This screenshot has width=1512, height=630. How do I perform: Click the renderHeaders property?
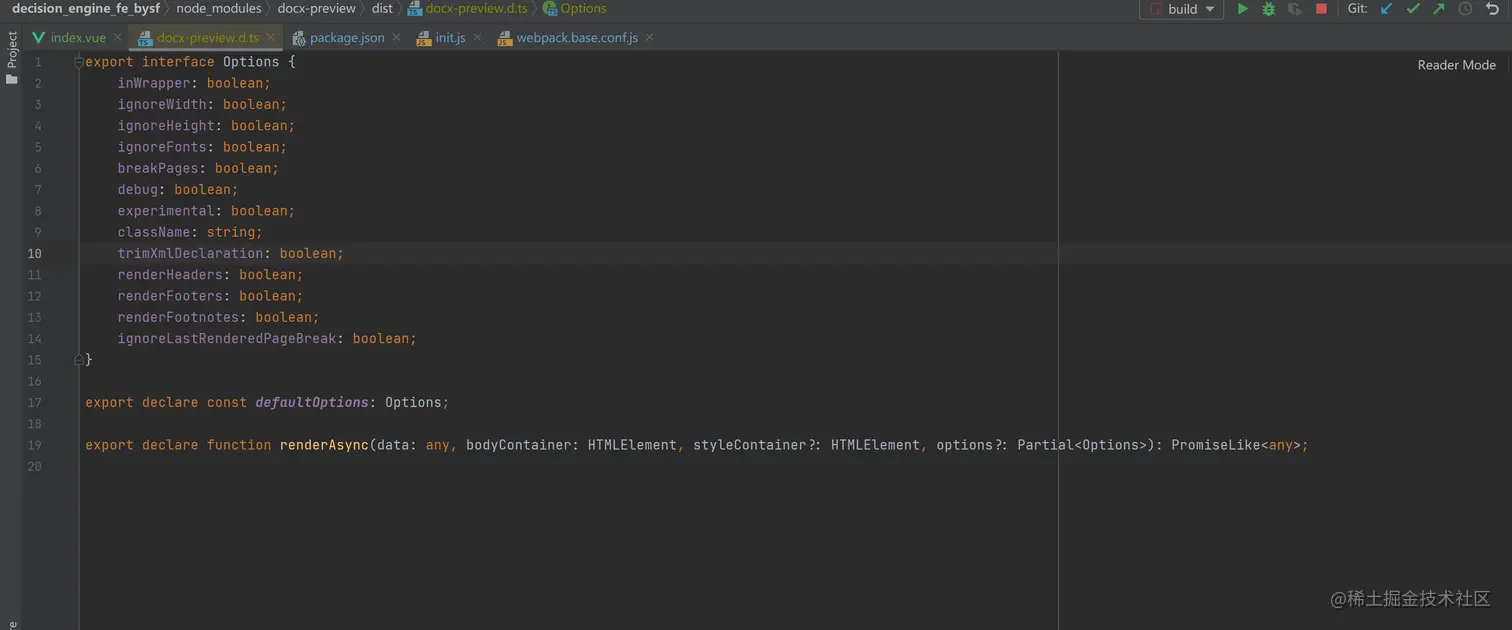coord(170,275)
